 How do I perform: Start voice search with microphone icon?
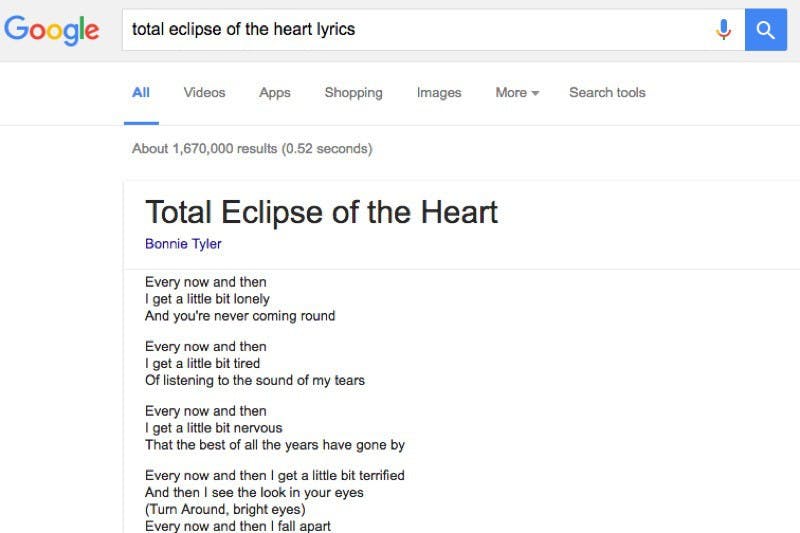(x=723, y=30)
